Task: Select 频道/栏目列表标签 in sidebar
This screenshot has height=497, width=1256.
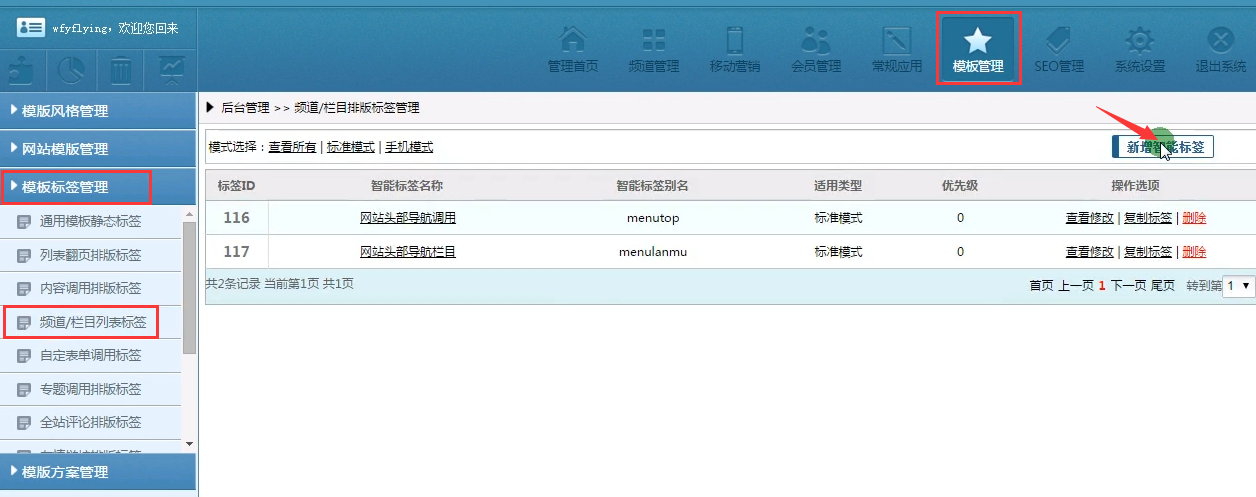Action: 93,322
